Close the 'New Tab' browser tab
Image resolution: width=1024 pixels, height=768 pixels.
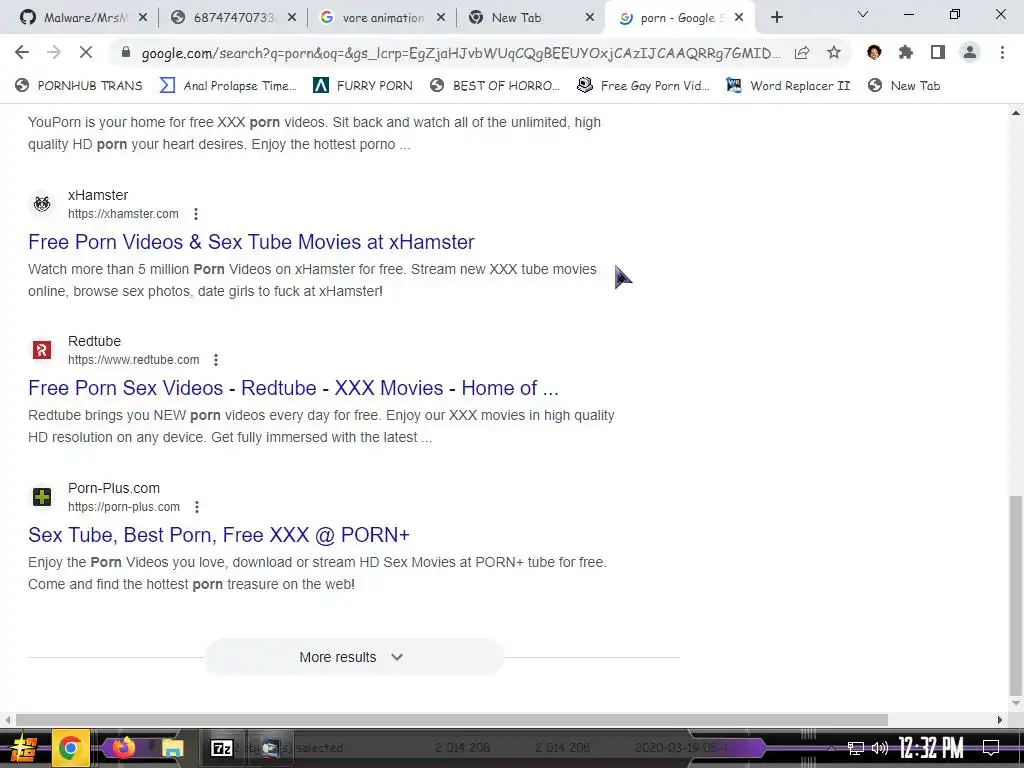coord(590,18)
